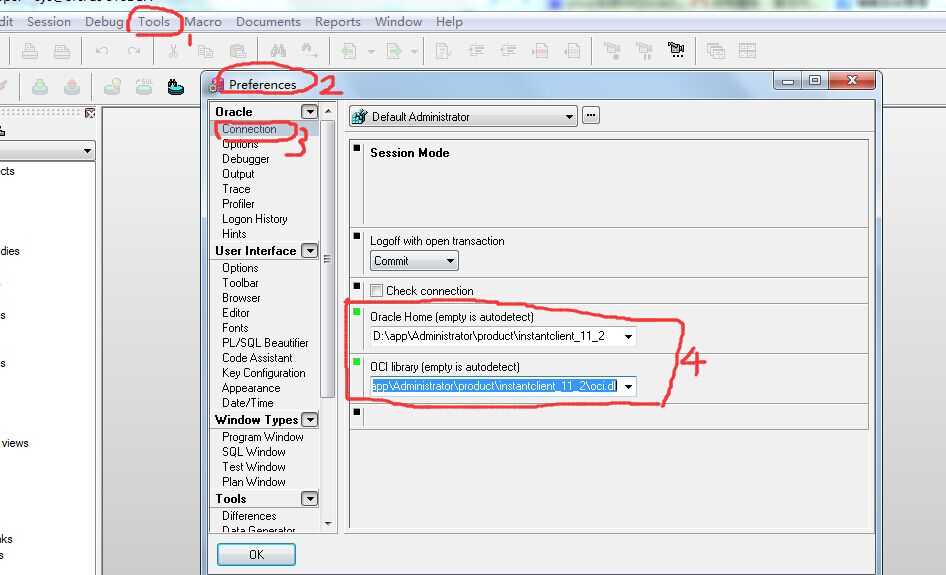Viewport: 946px width, 575px height.
Task: Open the Oracle Home path dropdown arrow
Action: click(x=628, y=337)
